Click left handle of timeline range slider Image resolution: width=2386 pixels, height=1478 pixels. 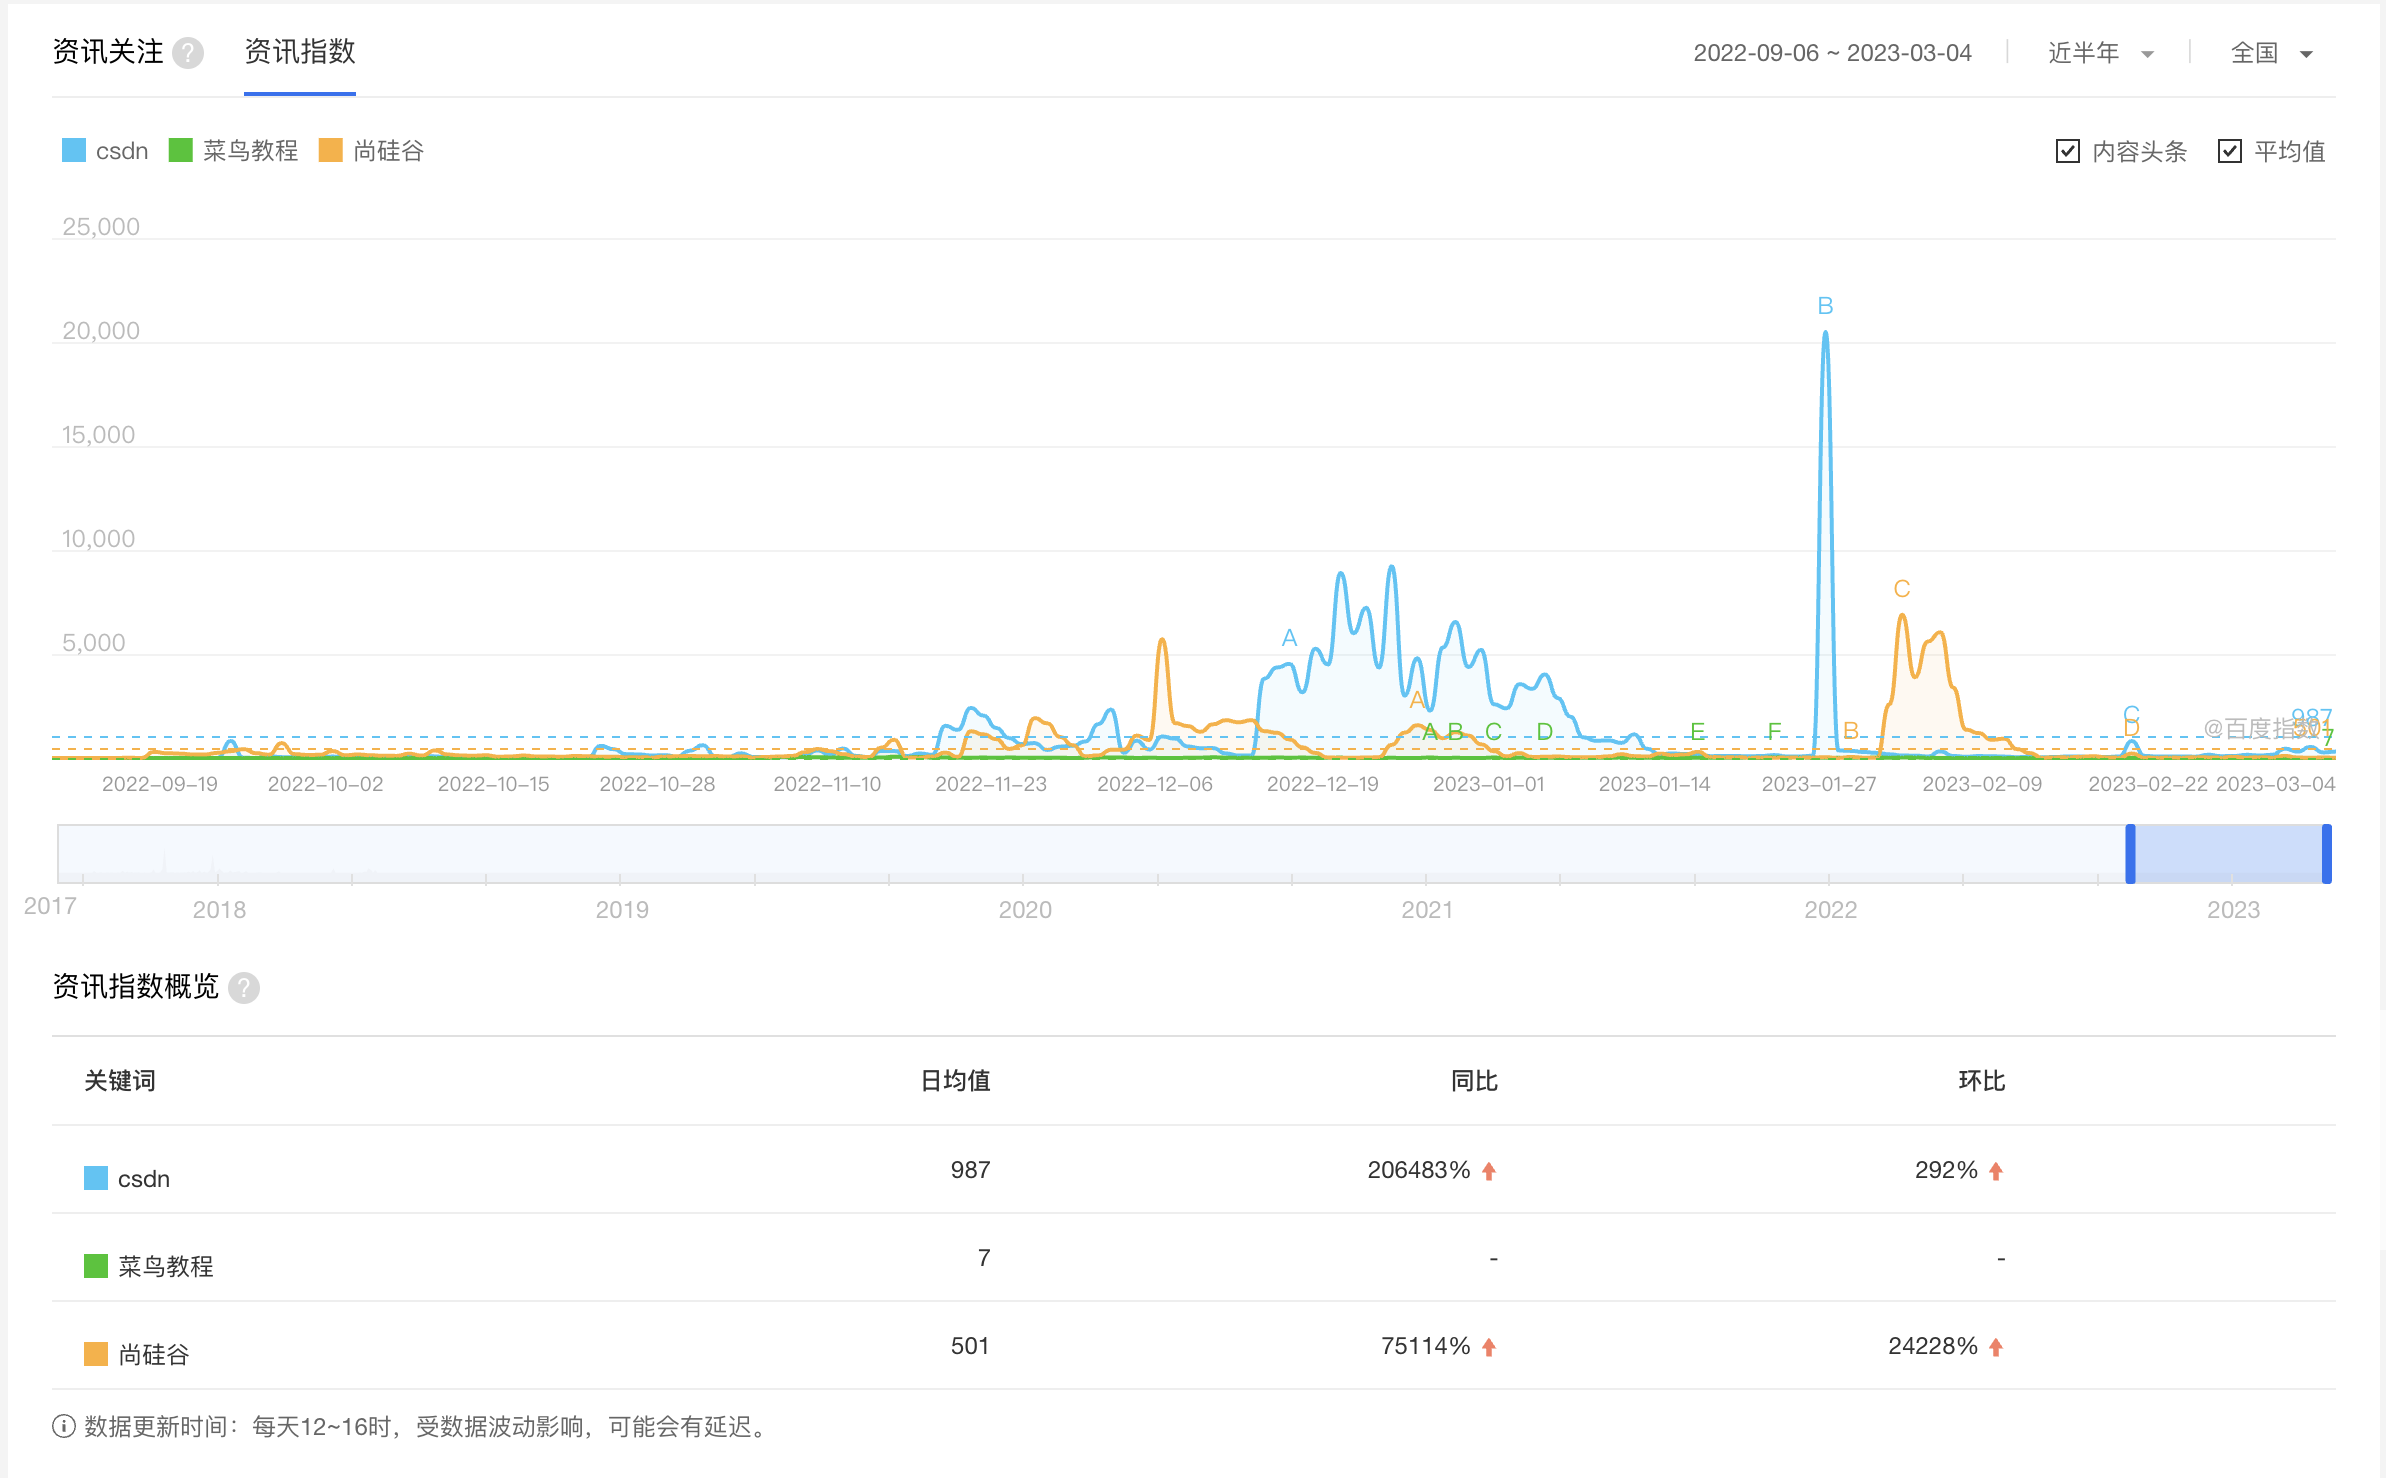point(2130,854)
